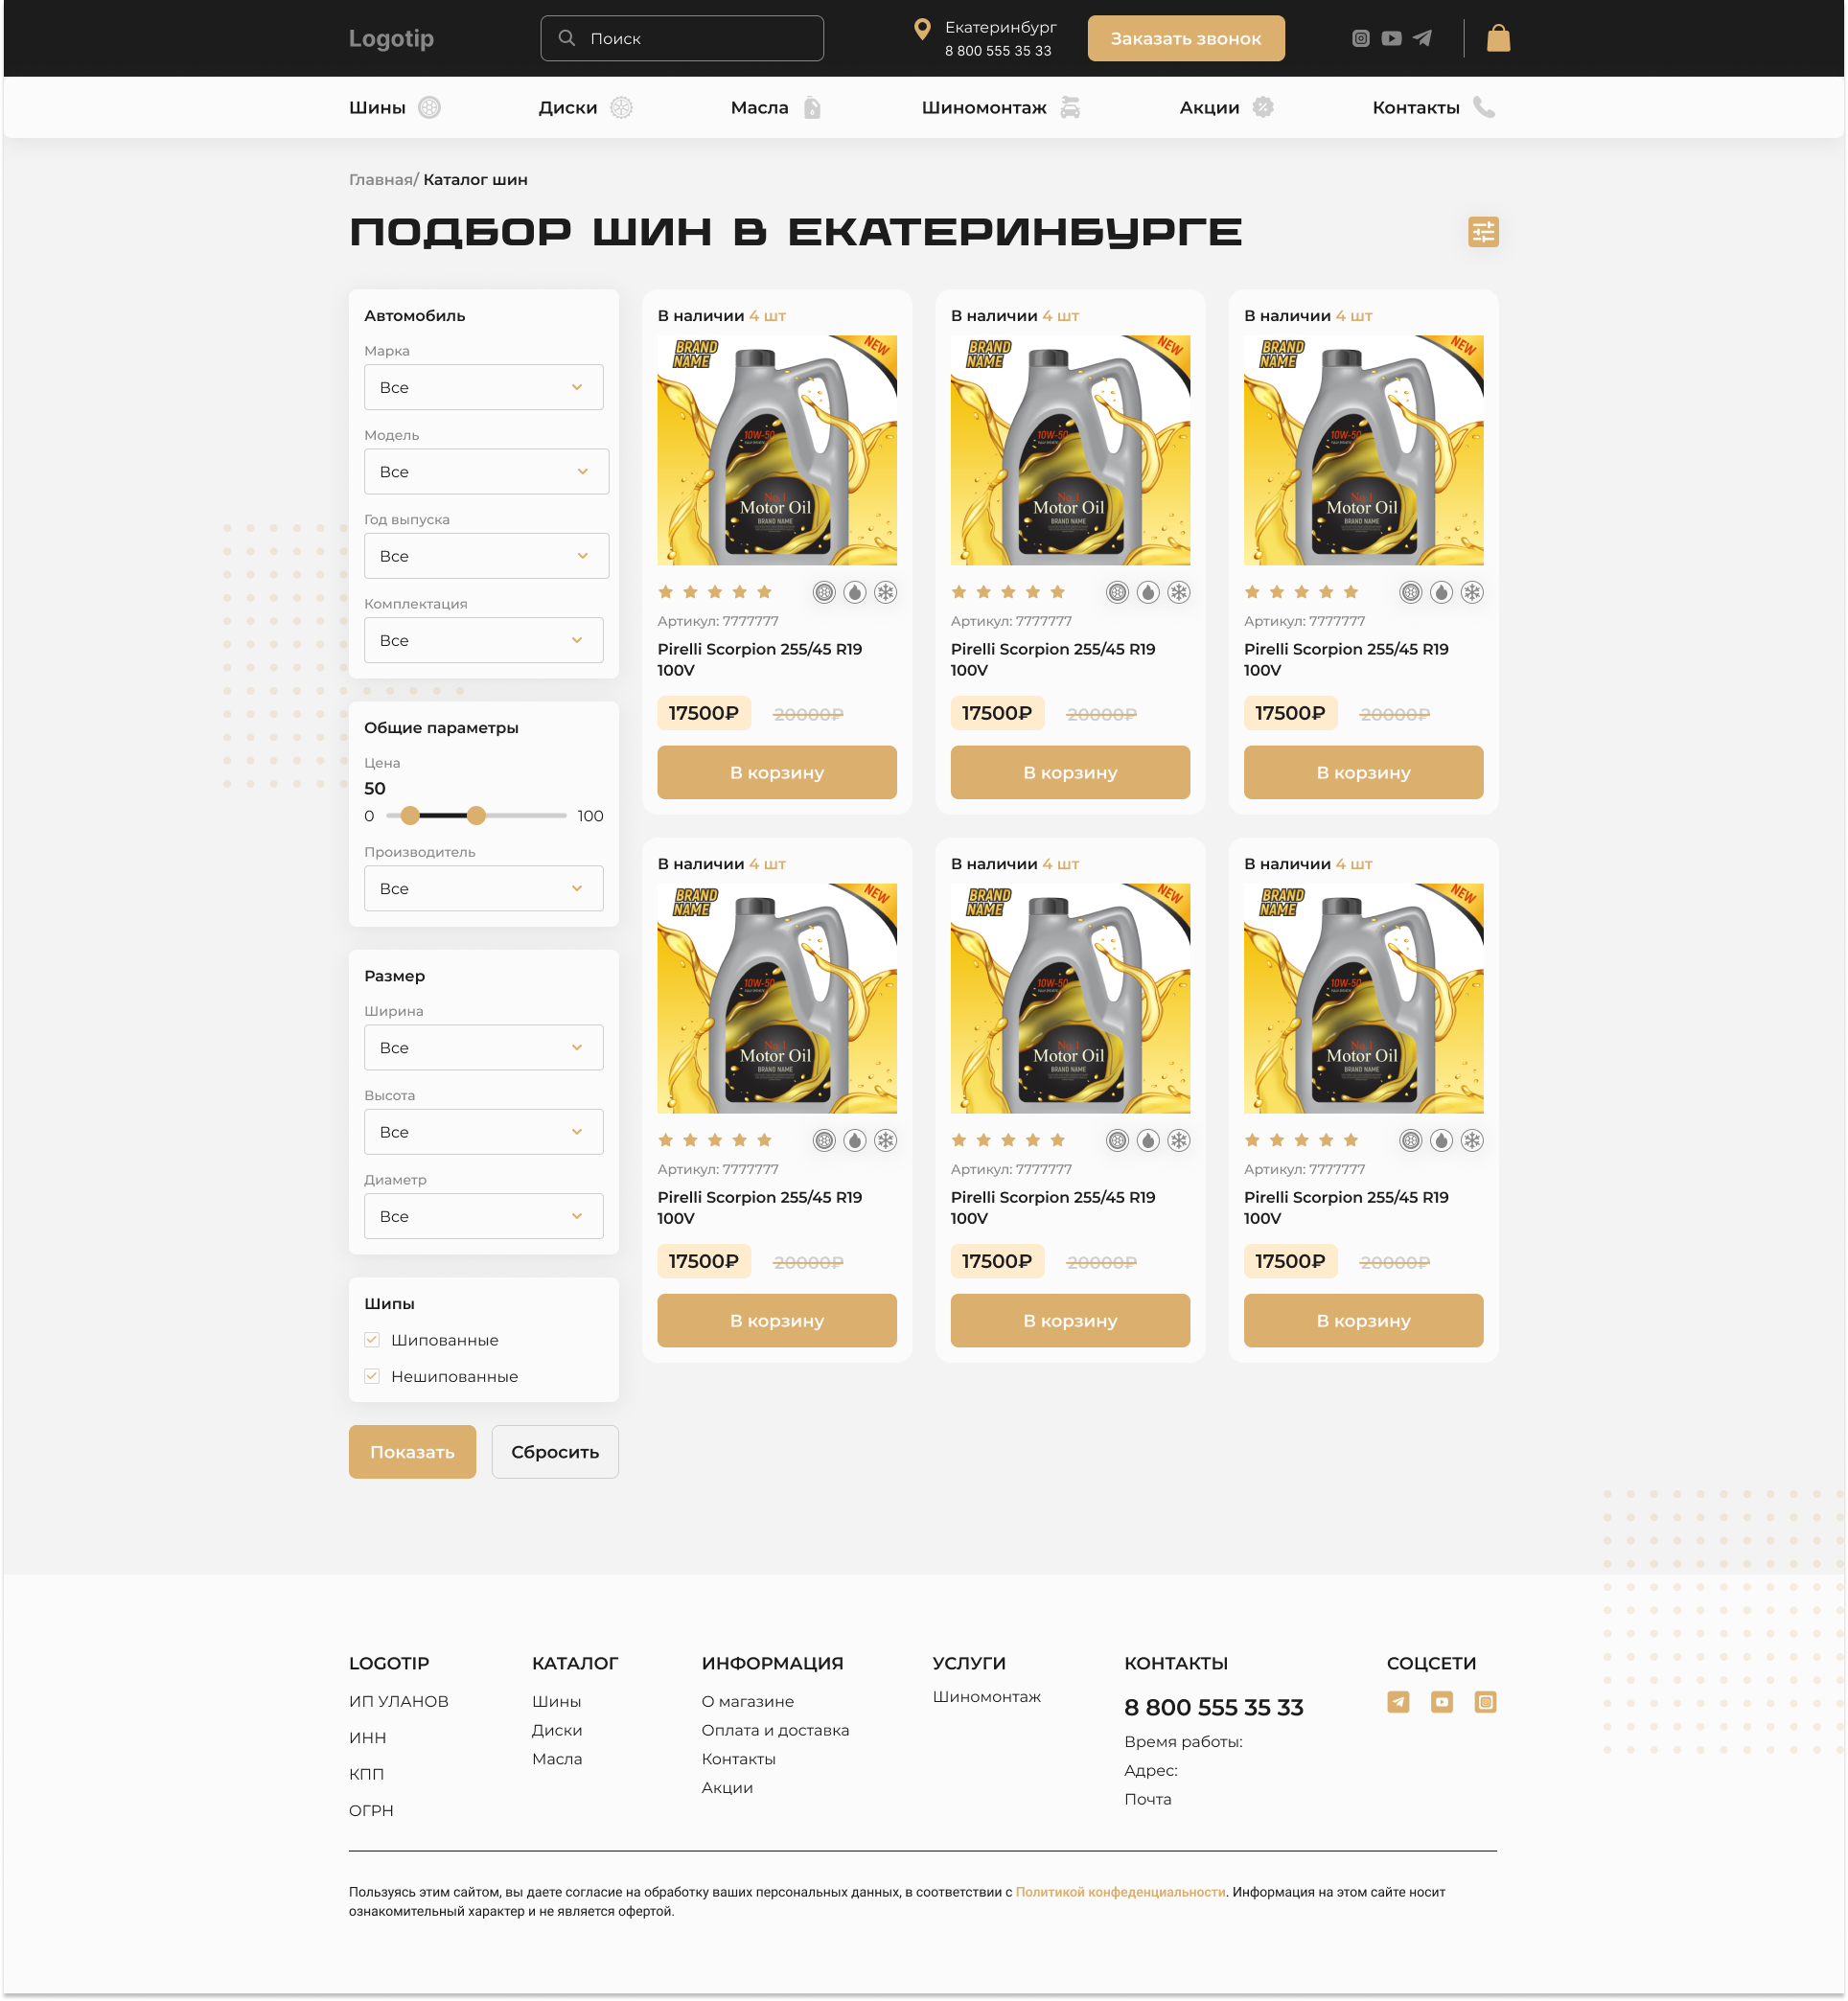This screenshot has width=1848, height=2001.
Task: Open the shopping bag cart icon
Action: pos(1498,38)
